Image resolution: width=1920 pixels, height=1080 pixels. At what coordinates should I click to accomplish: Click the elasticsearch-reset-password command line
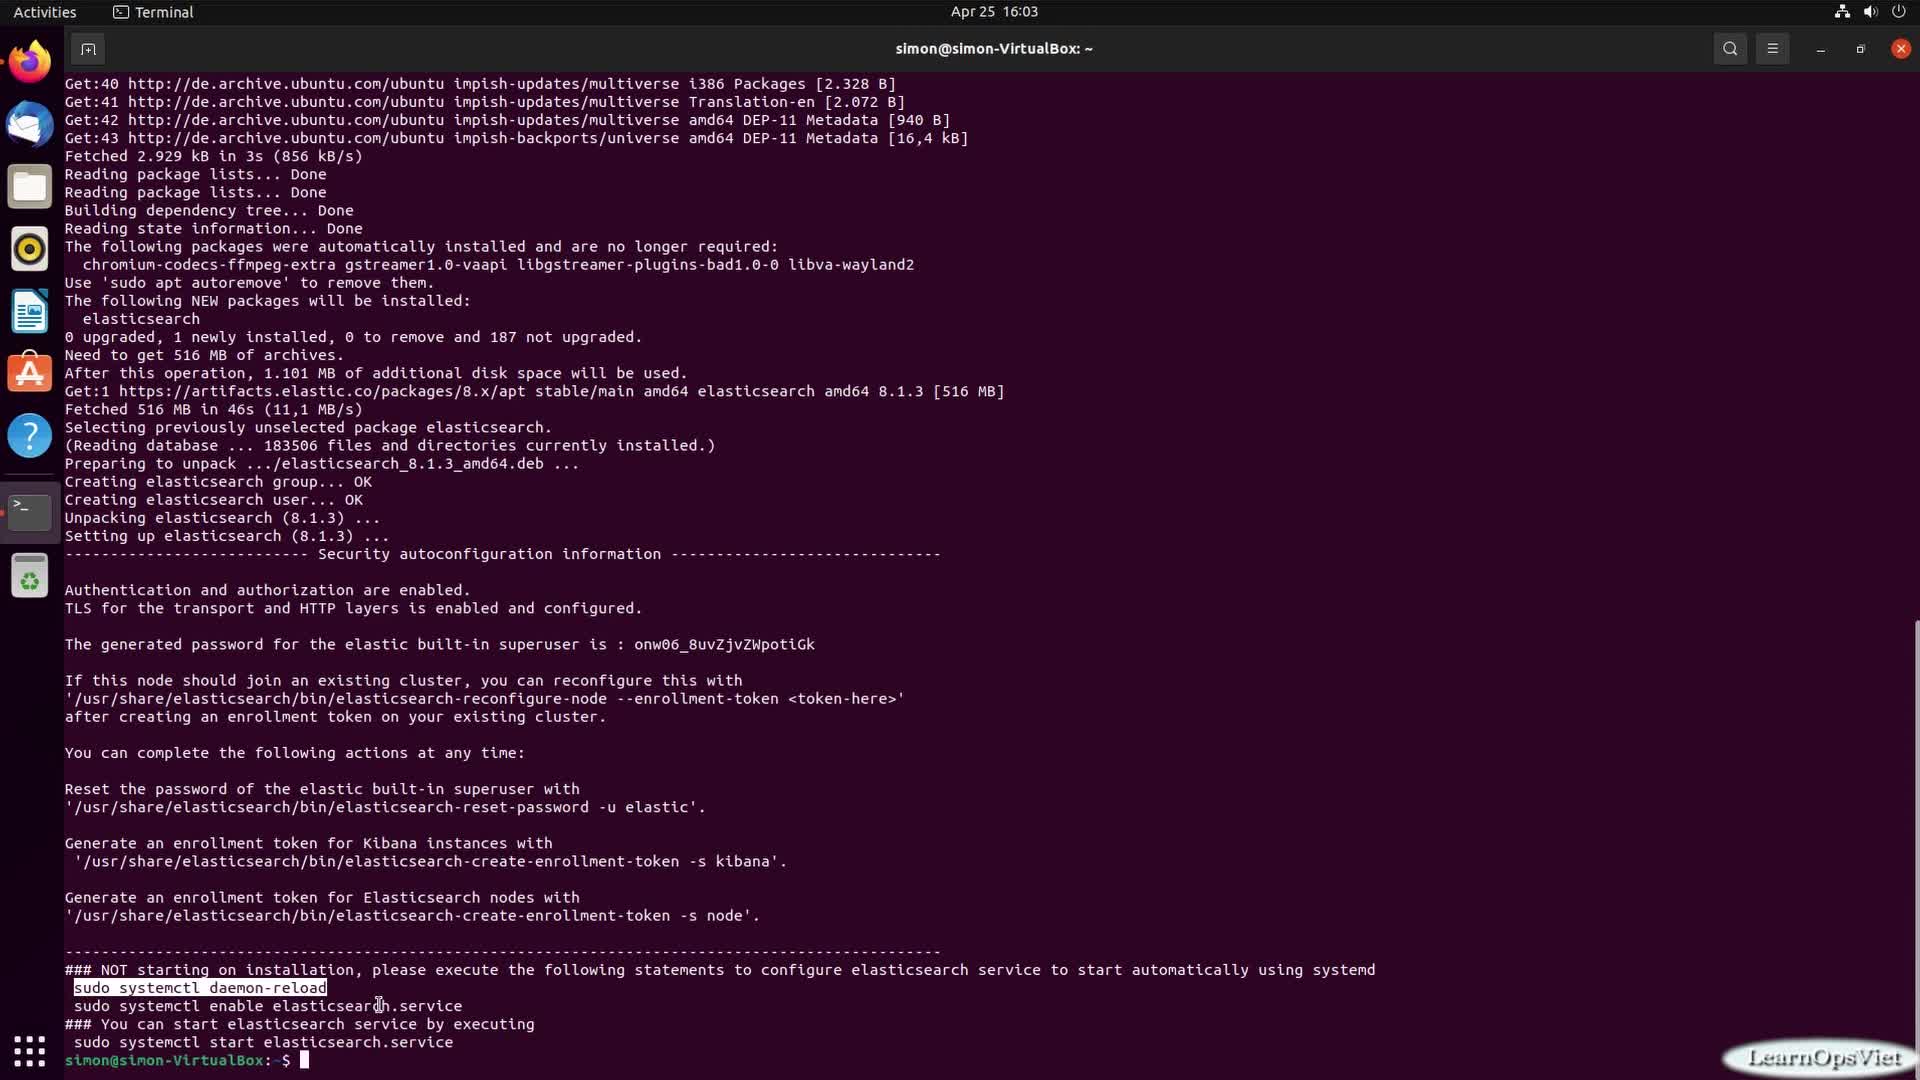click(x=385, y=807)
